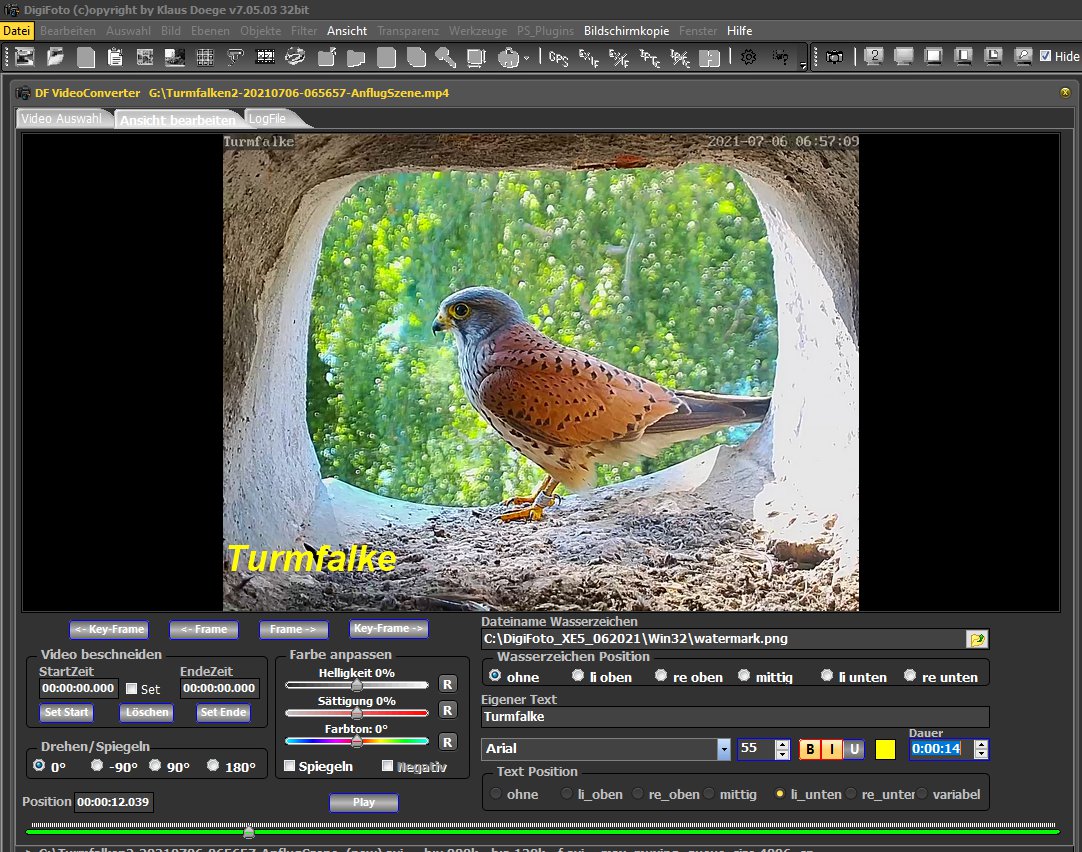Click the film strip video toolbar icon
This screenshot has height=852, width=1082.
pos(265,57)
